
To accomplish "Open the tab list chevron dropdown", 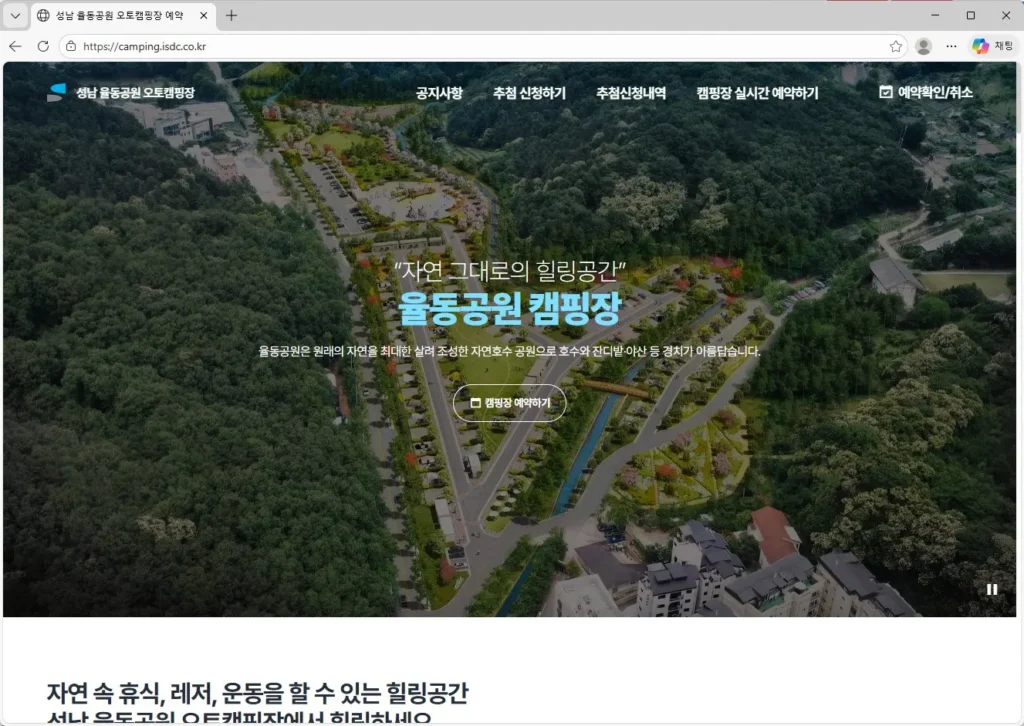I will 15,16.
